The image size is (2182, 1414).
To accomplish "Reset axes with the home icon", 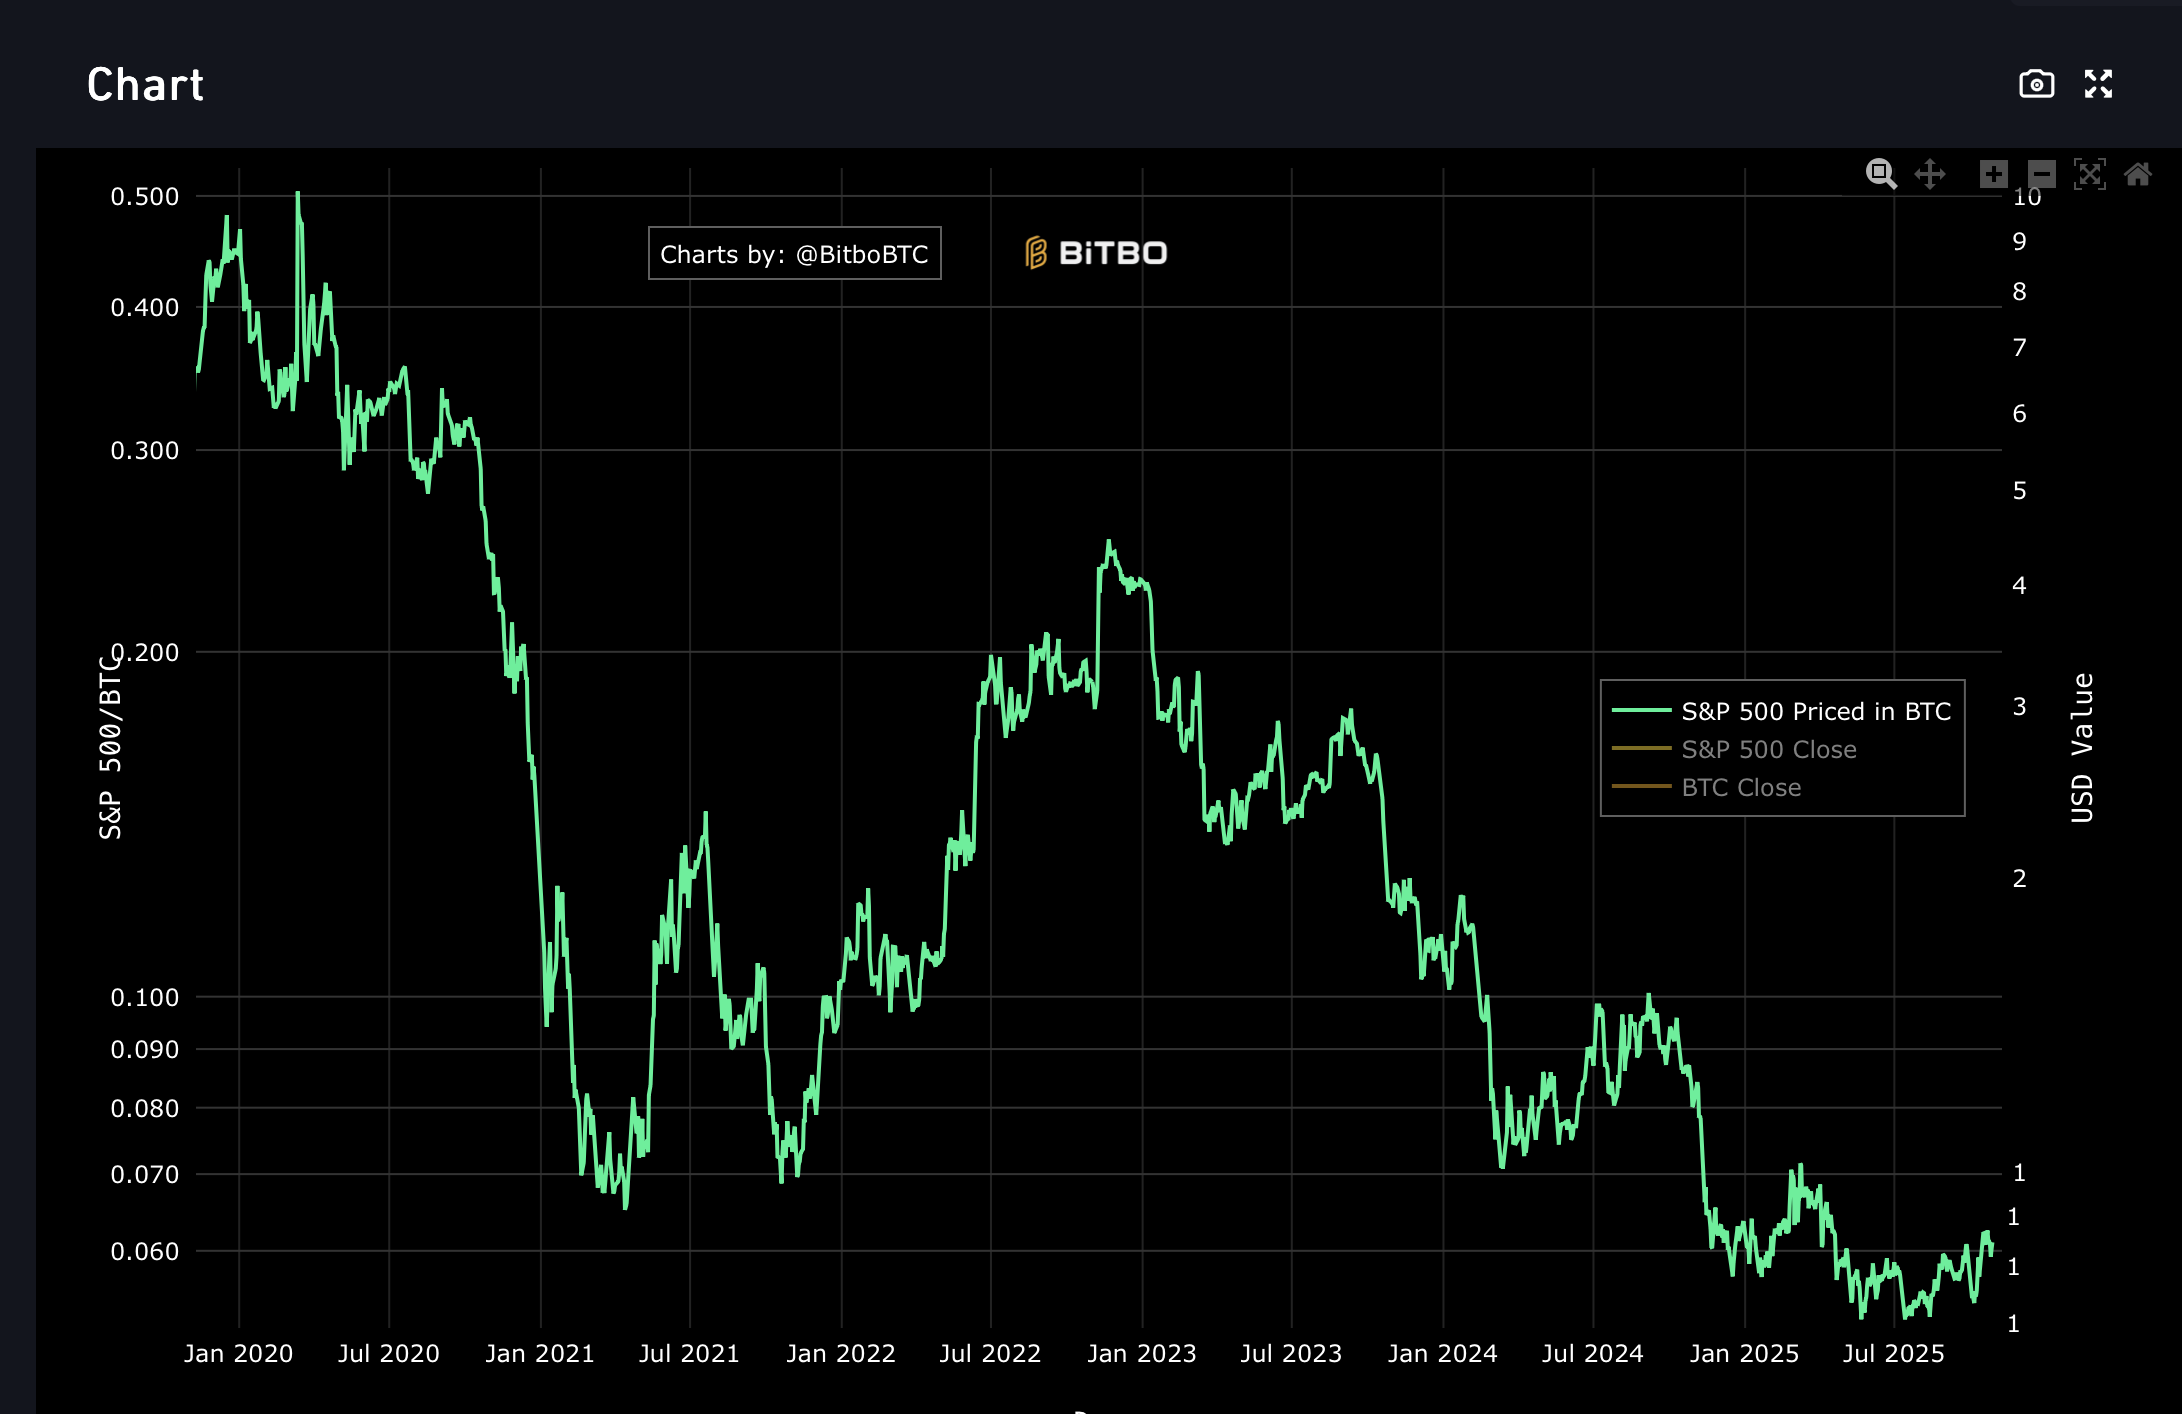I will 2138,174.
